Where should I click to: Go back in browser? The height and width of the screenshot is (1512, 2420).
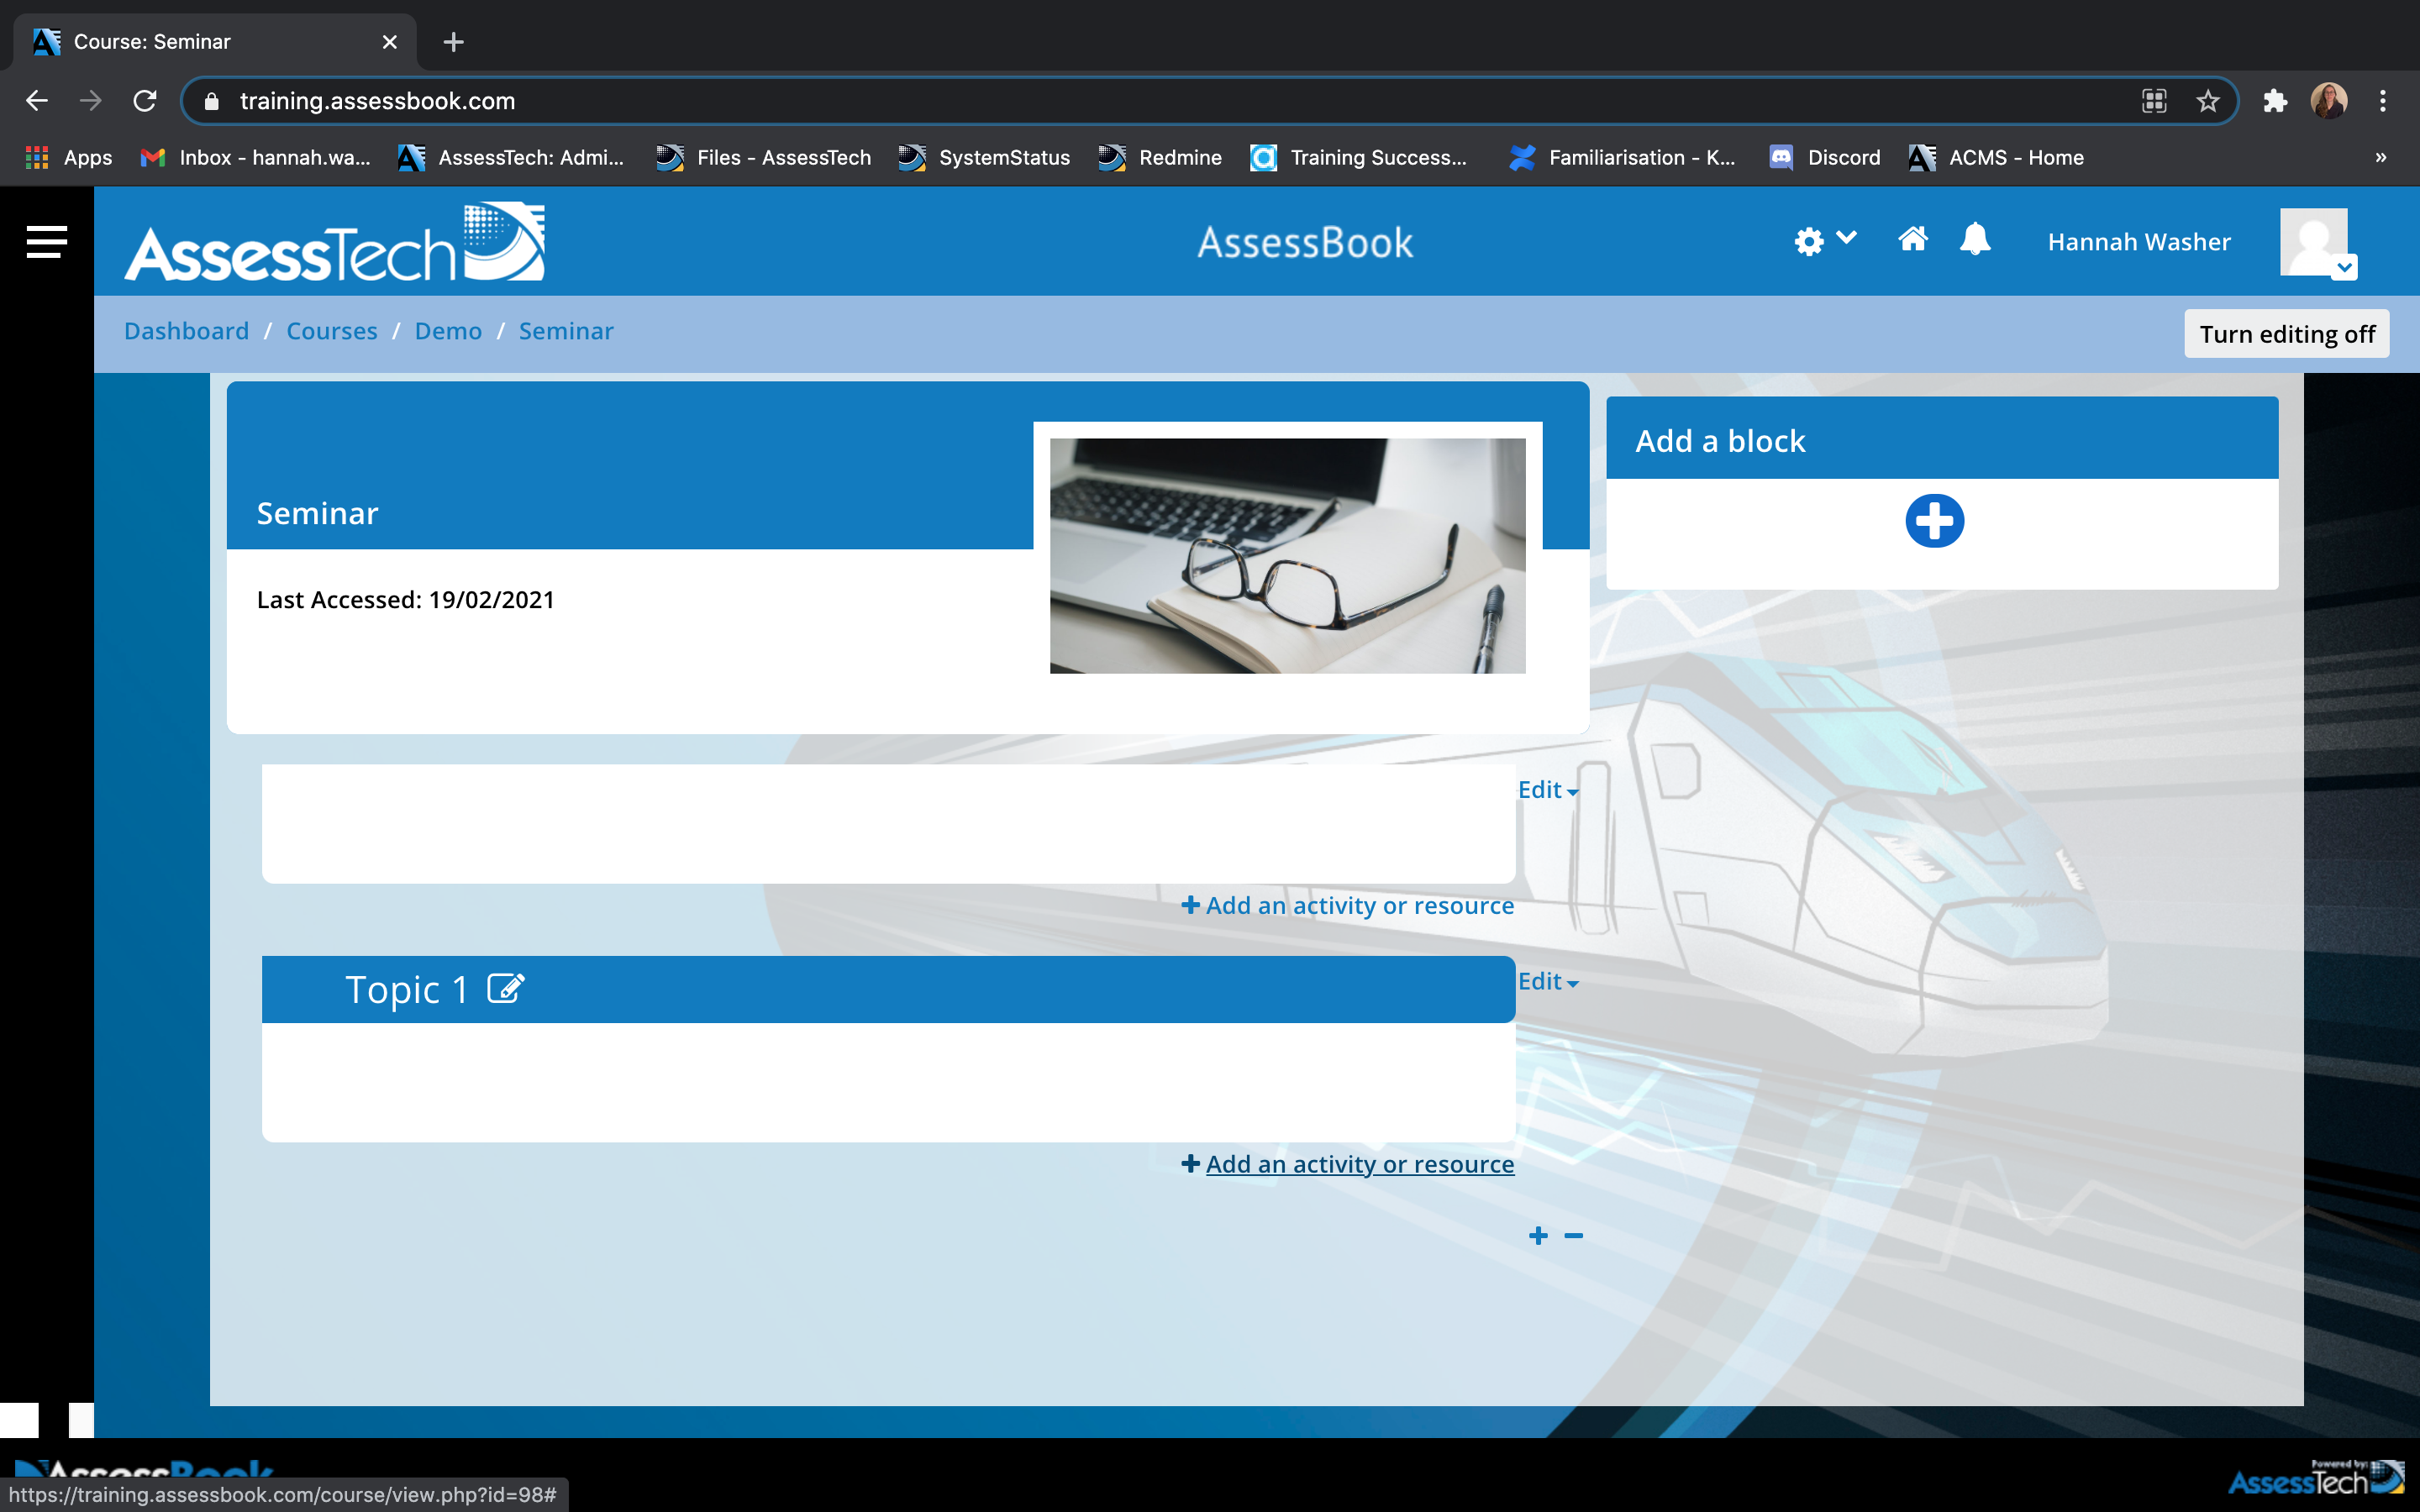(37, 101)
